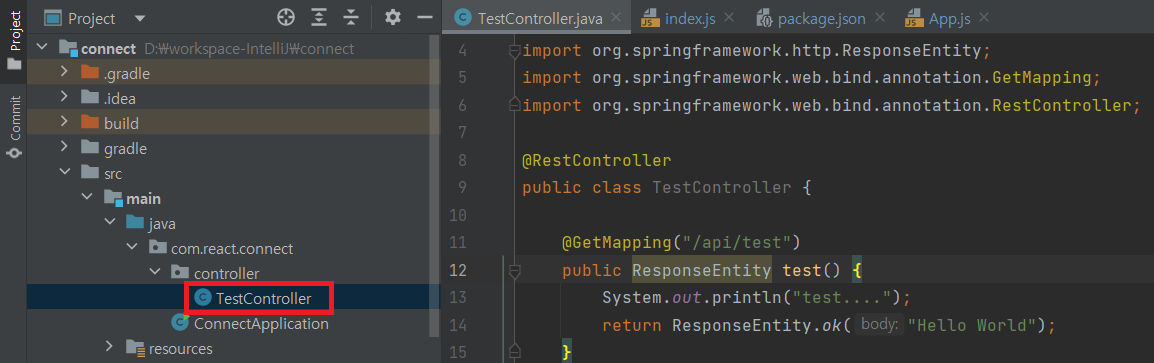Fold the test() method at line 12
1154x363 pixels.
pos(514,271)
